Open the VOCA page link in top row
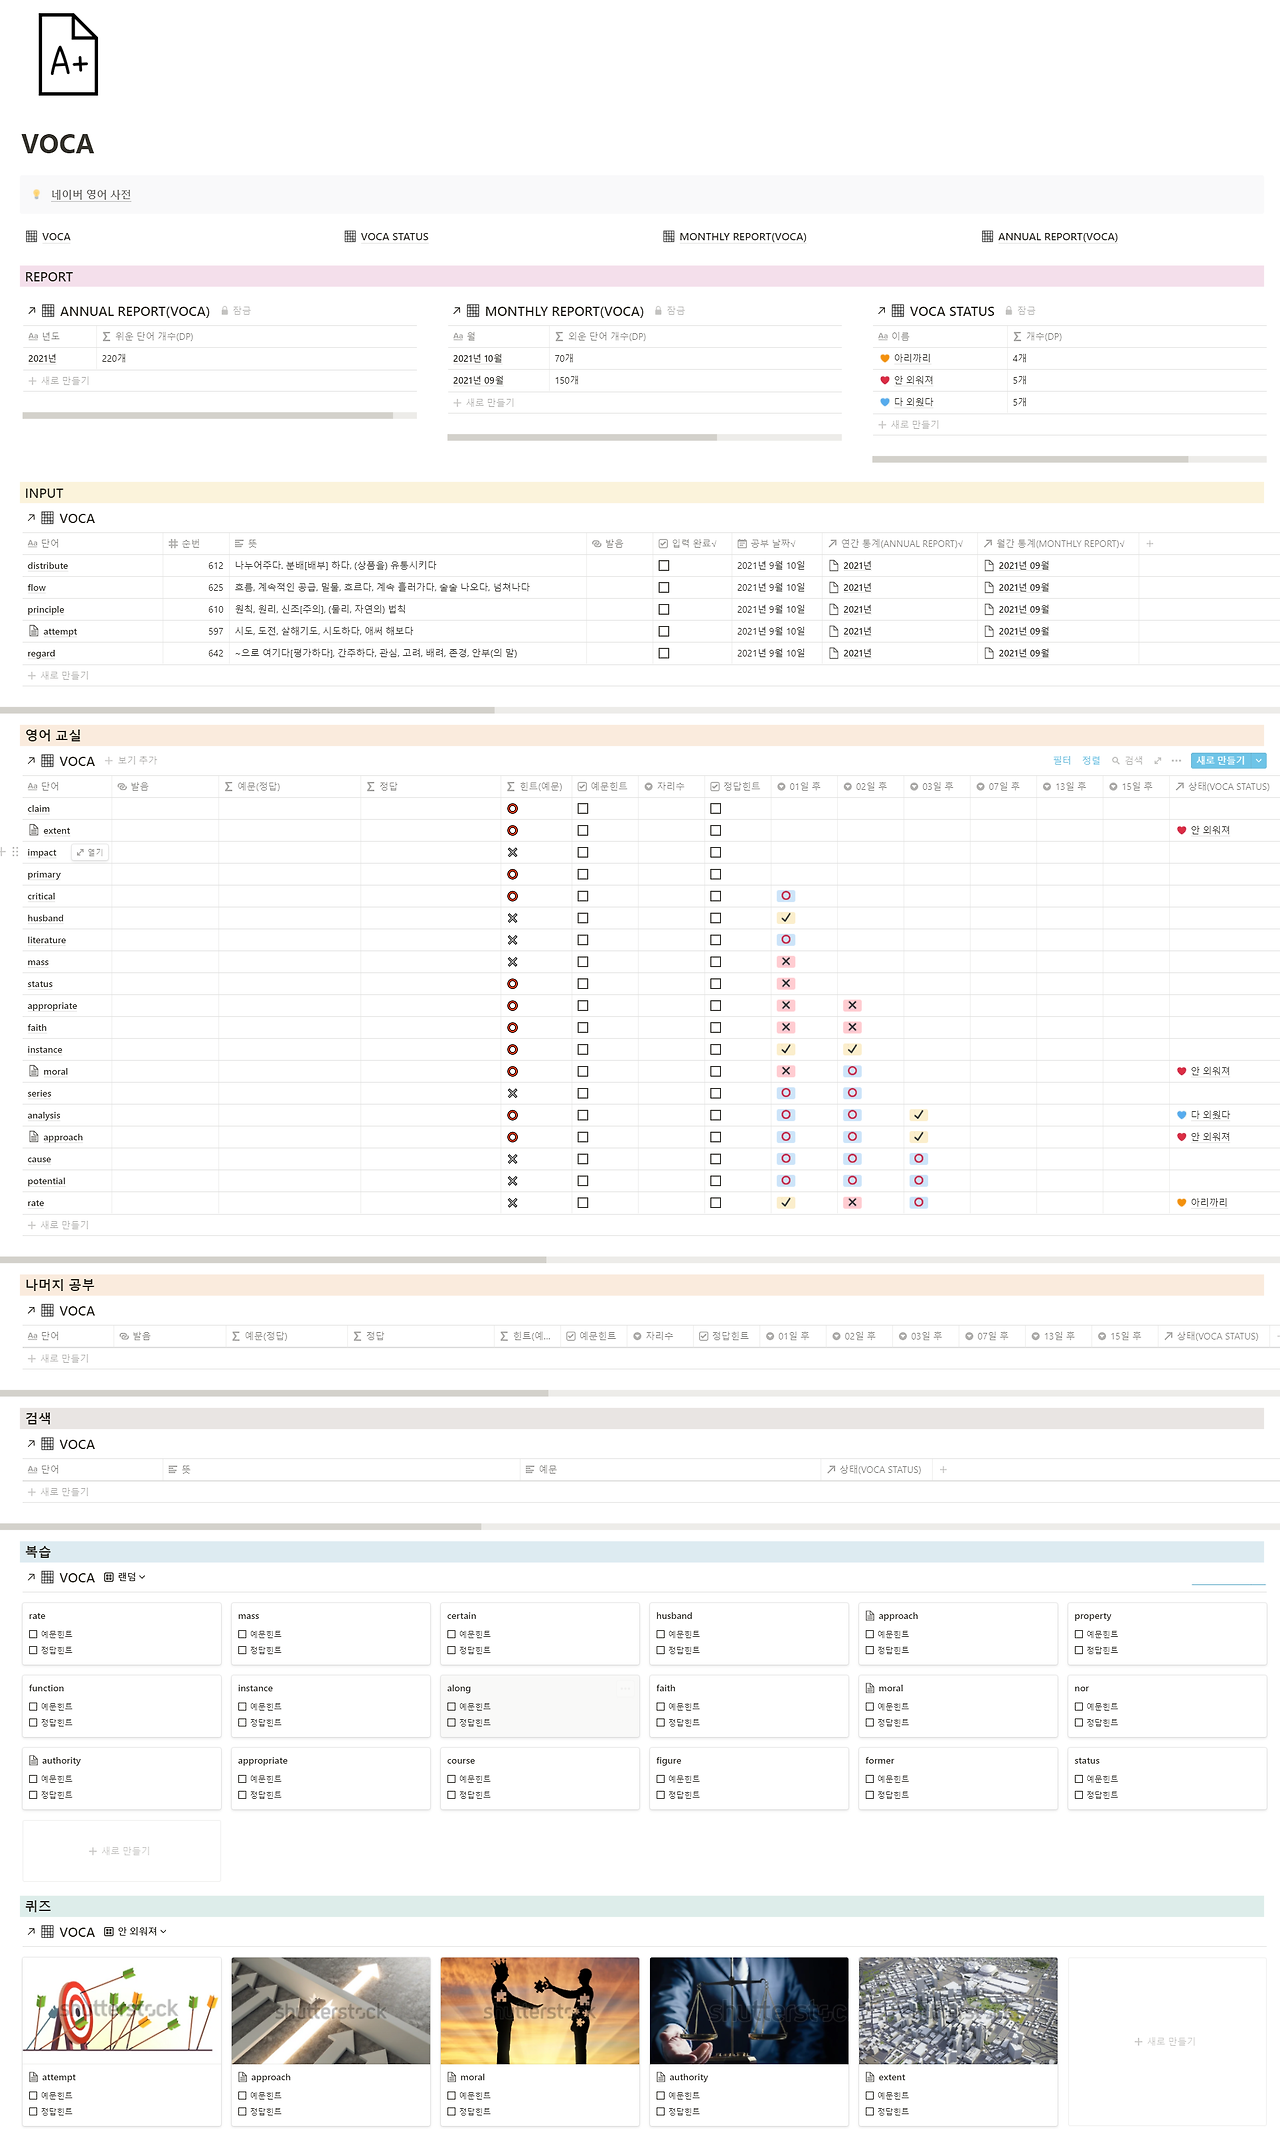 (48, 237)
